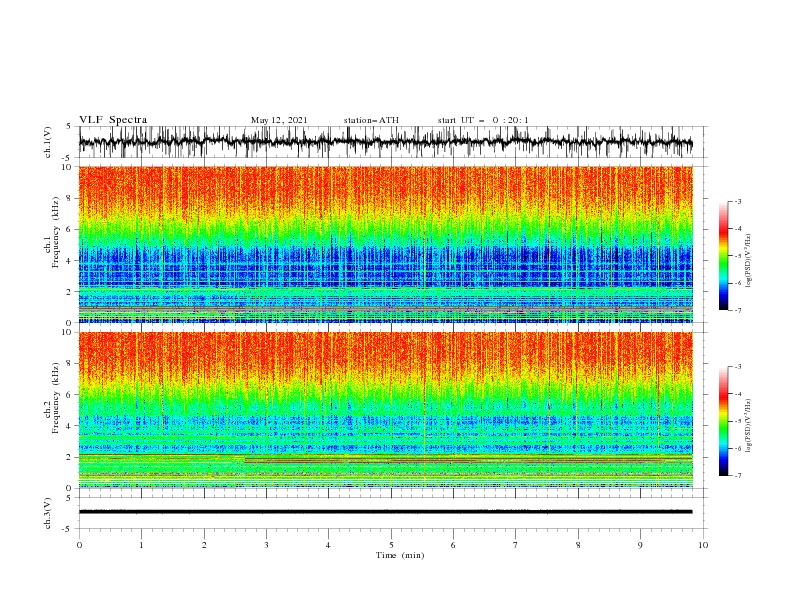792x612 pixels.
Task: Click the date text "May 12, 2021"
Action: pyautogui.click(x=279, y=120)
